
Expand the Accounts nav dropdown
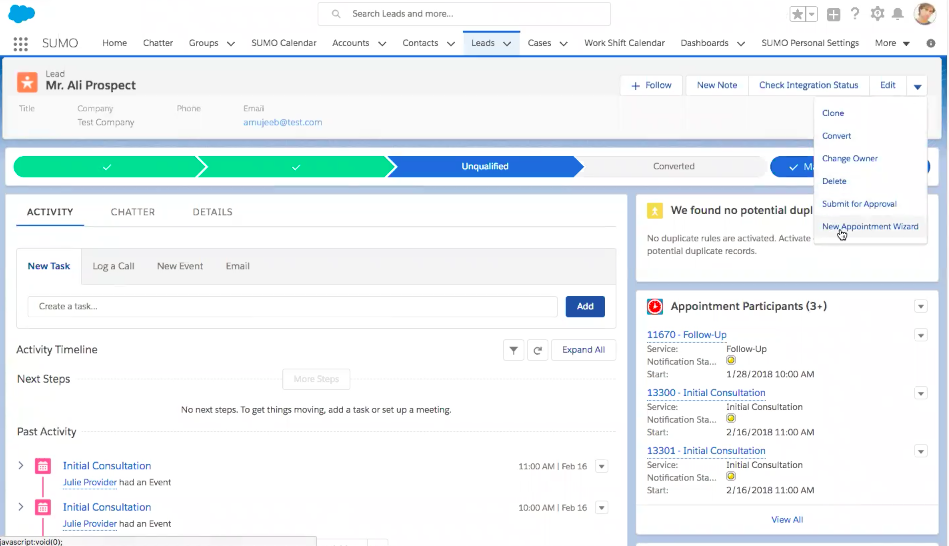click(x=382, y=44)
